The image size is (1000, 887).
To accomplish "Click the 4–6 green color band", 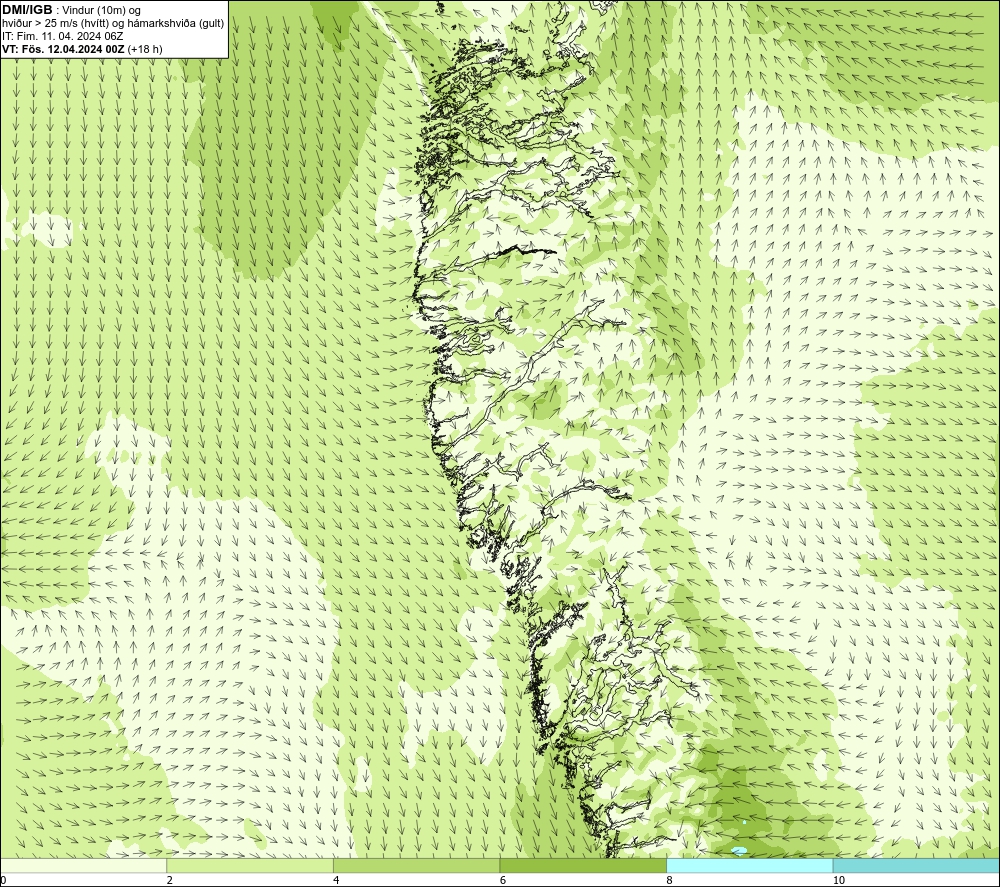I will coord(416,866).
